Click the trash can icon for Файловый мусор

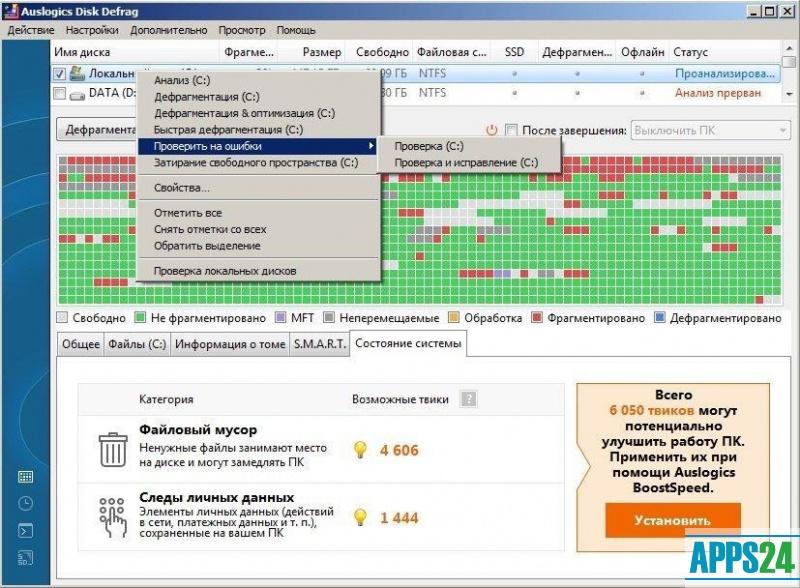point(113,450)
